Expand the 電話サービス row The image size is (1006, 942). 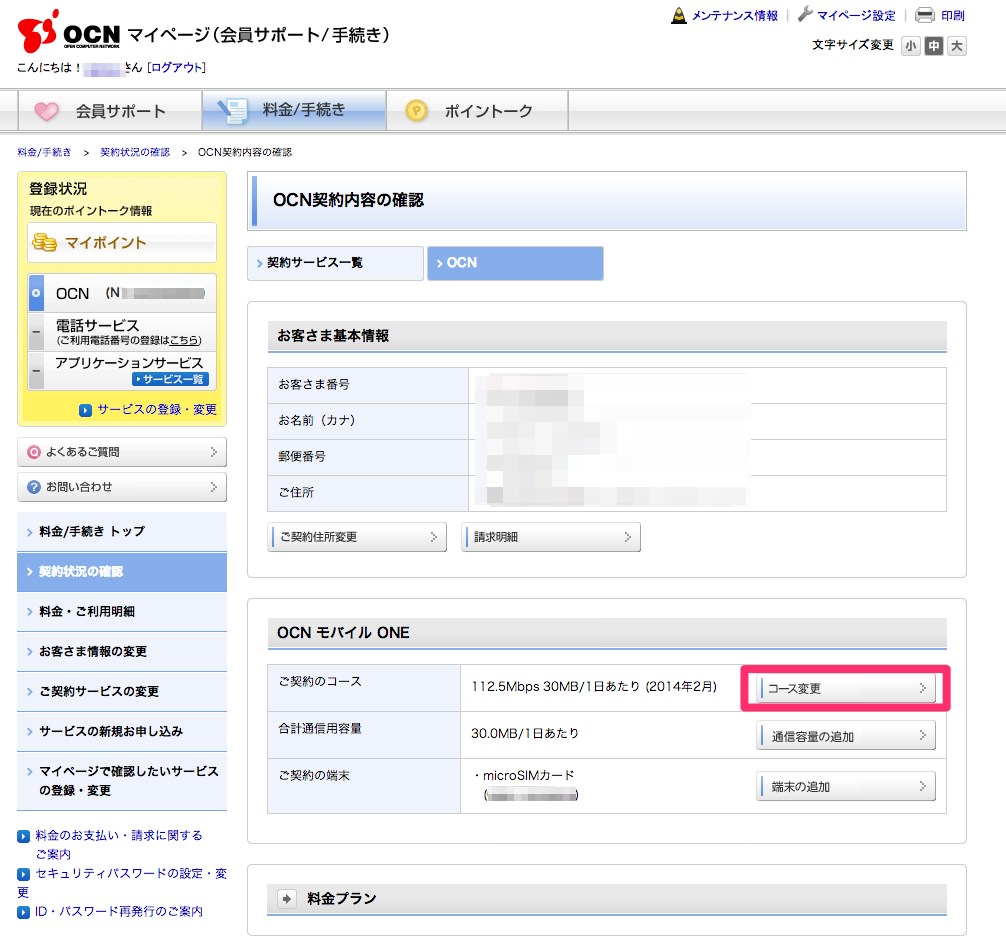point(37,332)
